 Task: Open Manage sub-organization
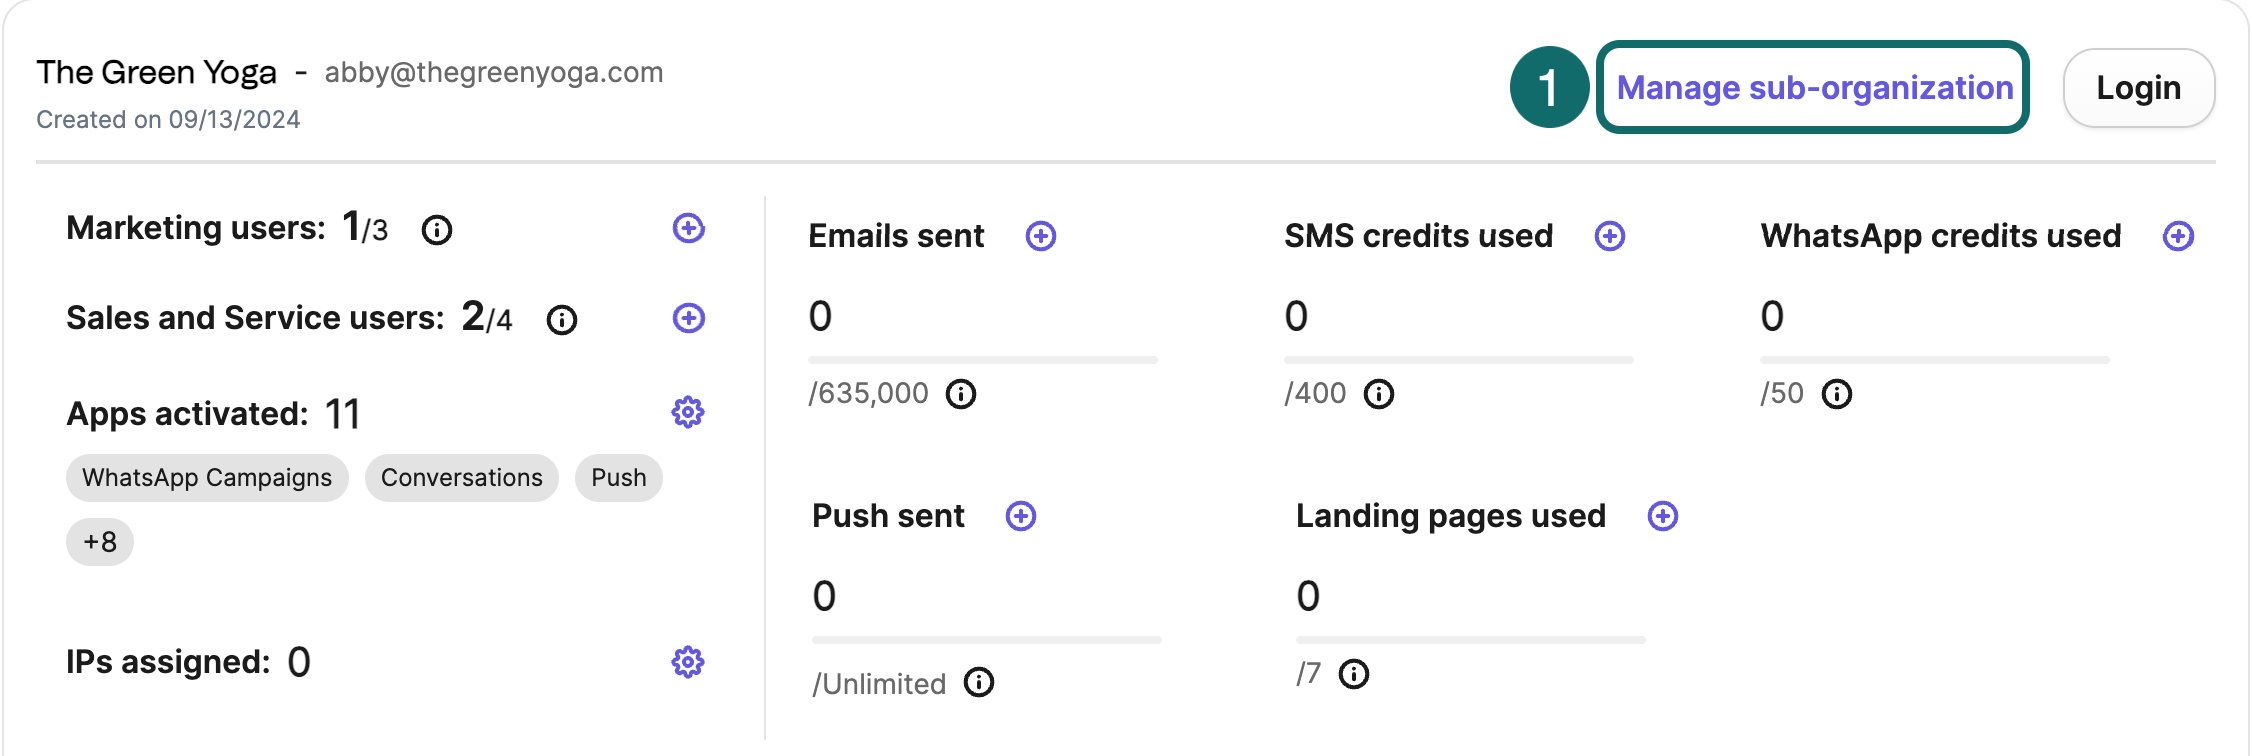[x=1814, y=88]
